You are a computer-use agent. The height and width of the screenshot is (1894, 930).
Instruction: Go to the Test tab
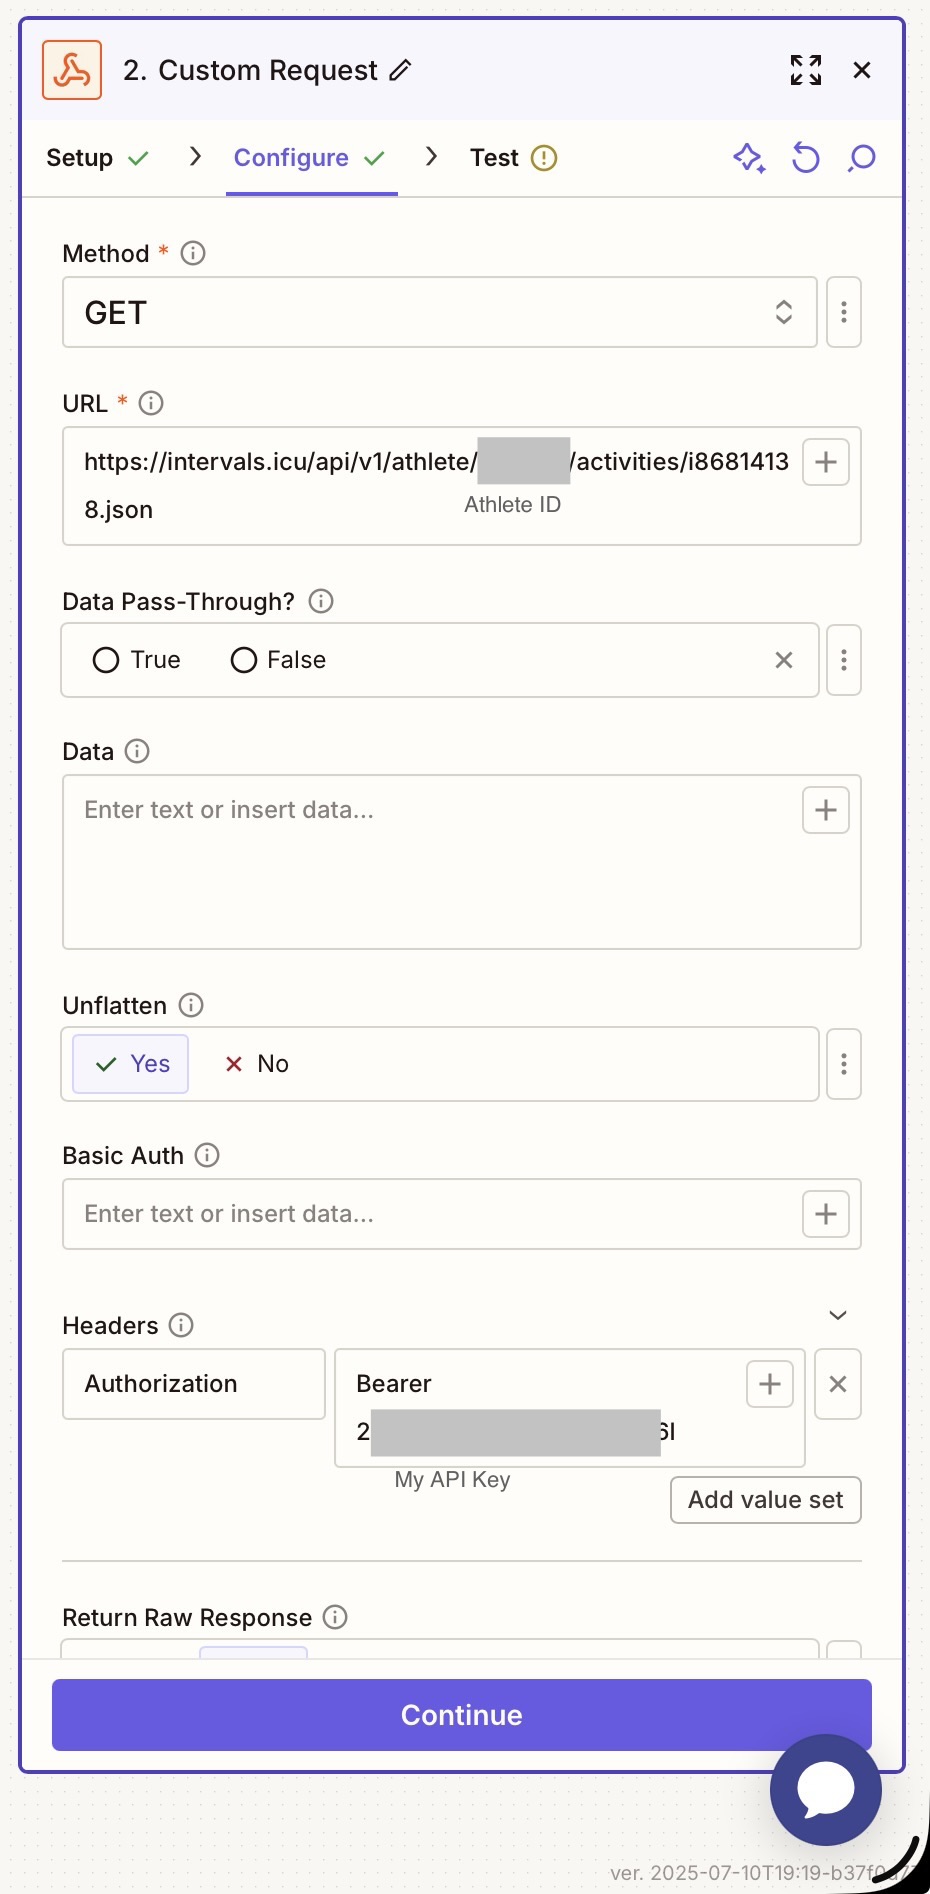(495, 158)
